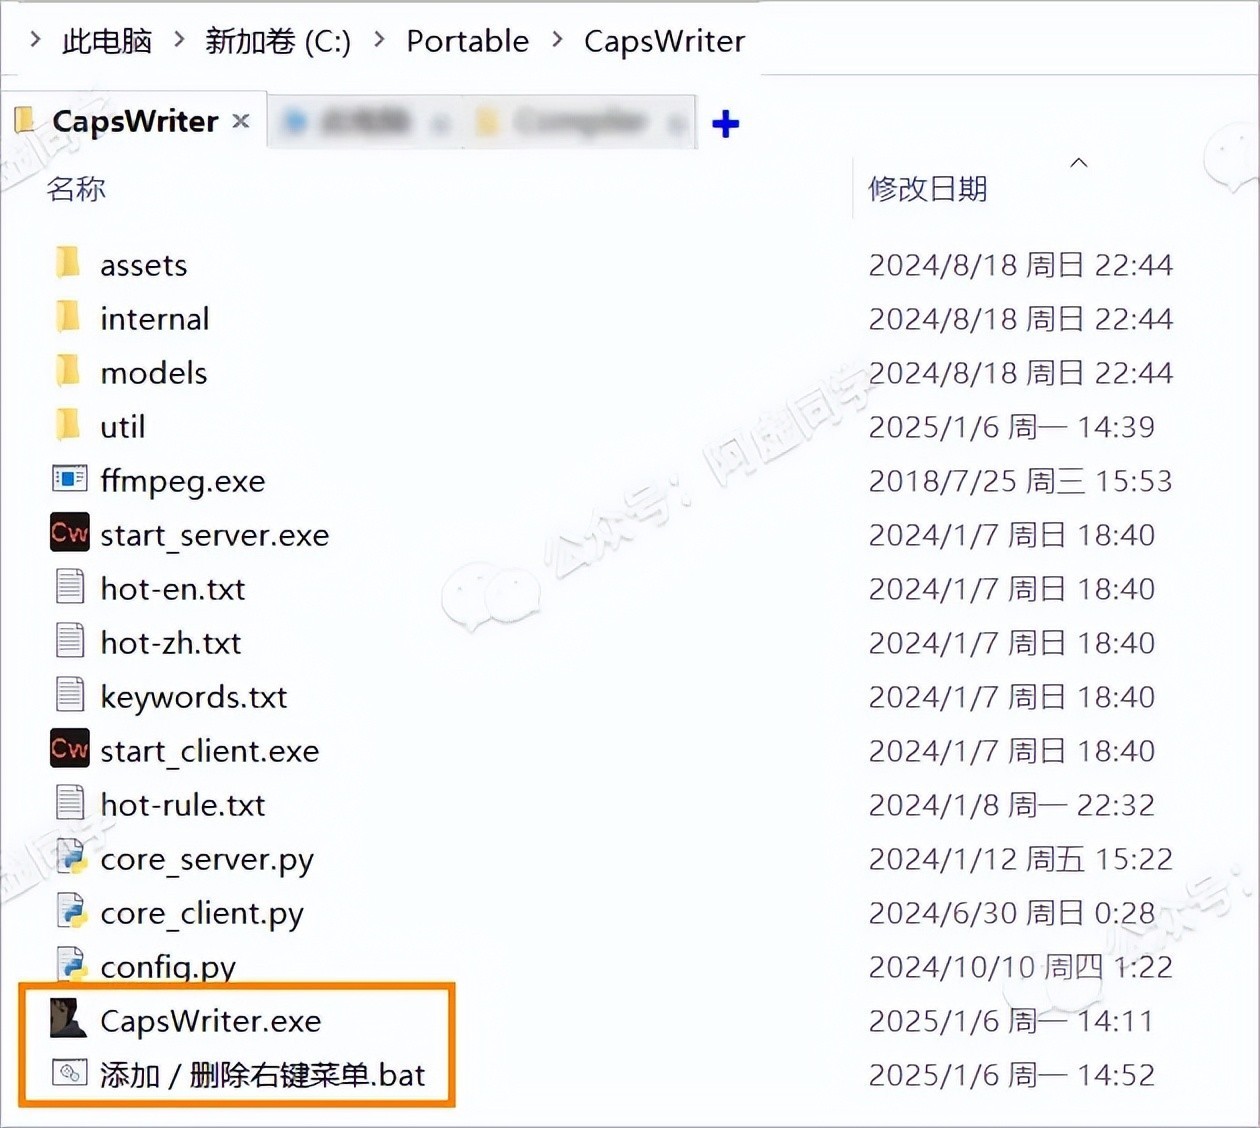
Task: Expand the chevron before CapsWriter breadcrumb
Action: click(557, 40)
